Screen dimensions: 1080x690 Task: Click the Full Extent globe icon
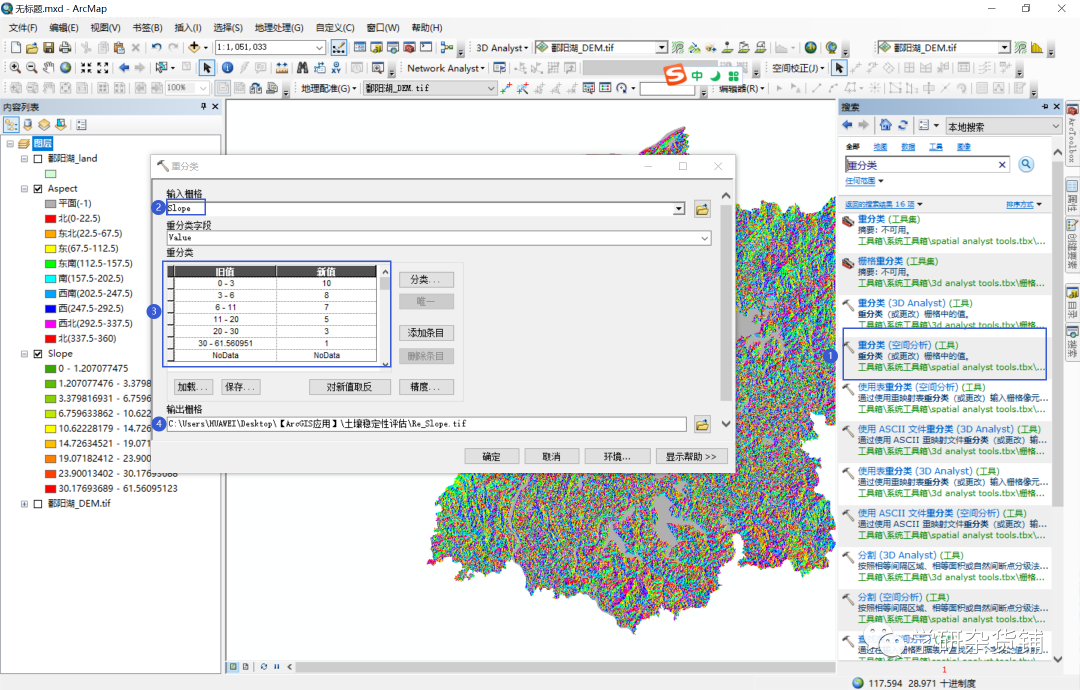64,68
